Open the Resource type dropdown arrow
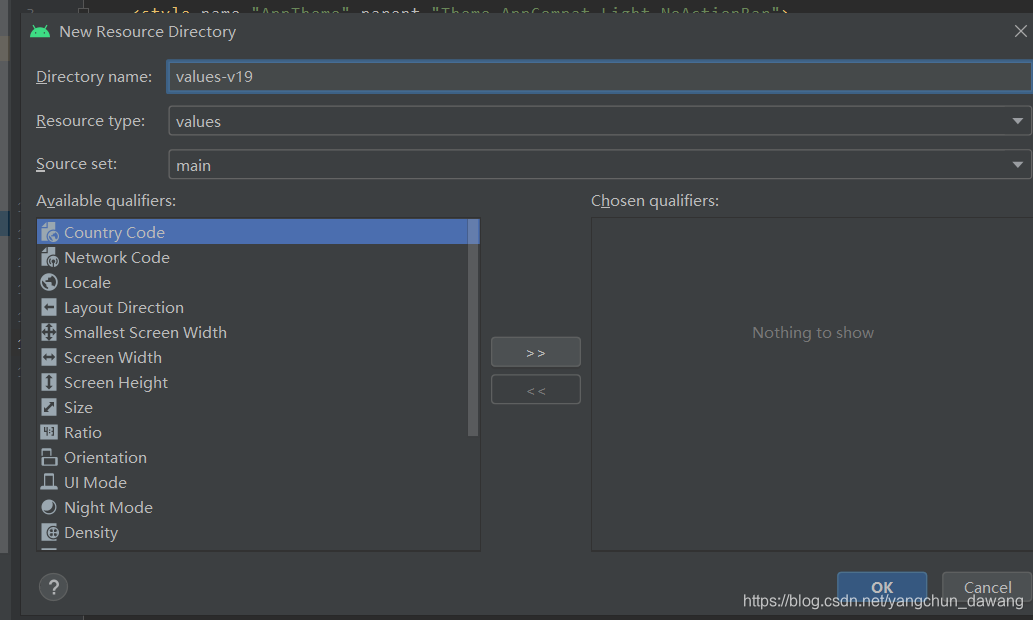Viewport: 1033px width, 620px height. tap(1017, 121)
